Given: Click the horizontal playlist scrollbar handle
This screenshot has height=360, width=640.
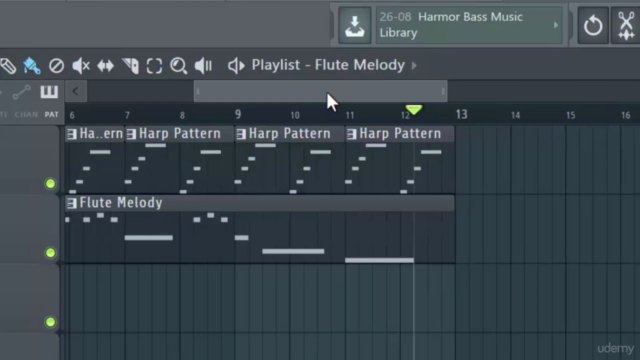Looking at the screenshot, I should pyautogui.click(x=320, y=91).
